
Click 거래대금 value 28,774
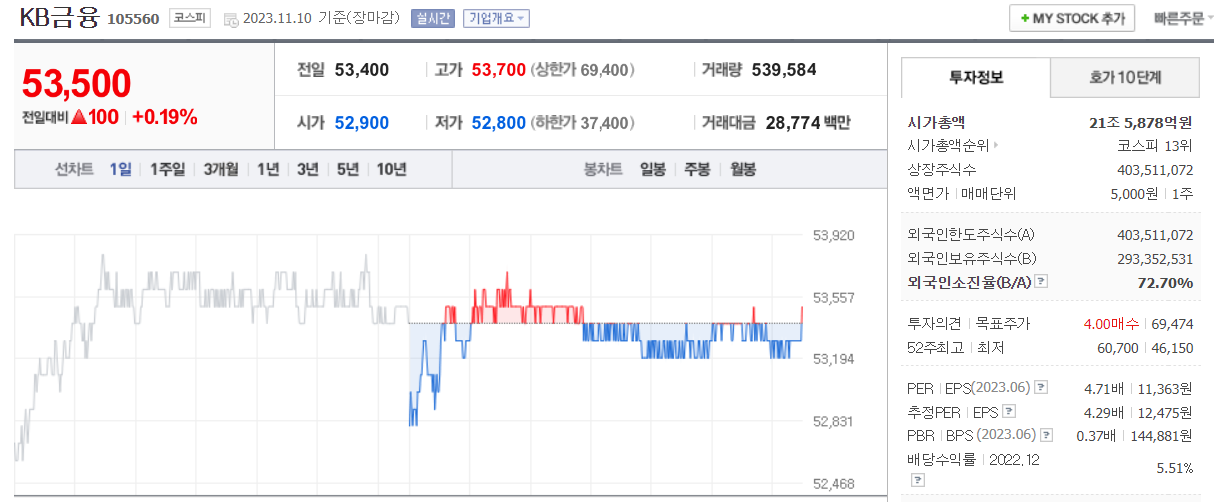[x=792, y=123]
